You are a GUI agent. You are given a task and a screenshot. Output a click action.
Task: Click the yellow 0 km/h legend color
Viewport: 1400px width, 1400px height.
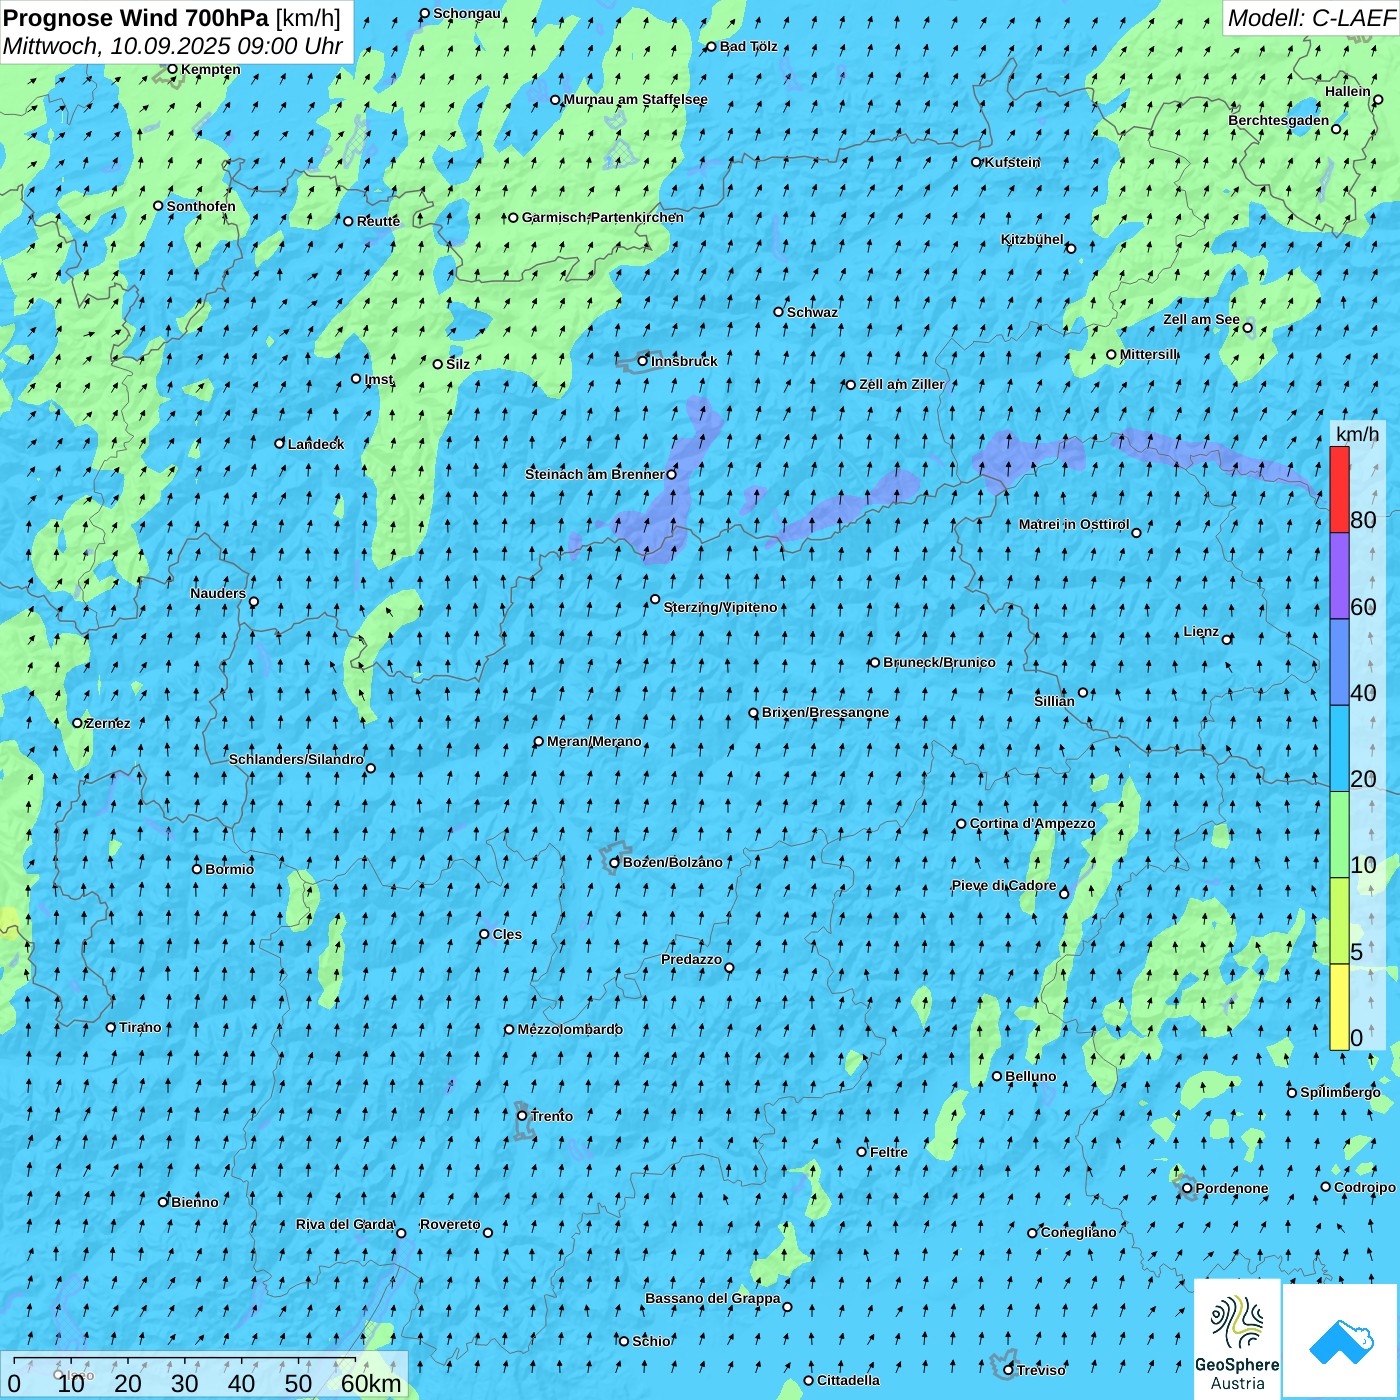tap(1339, 1007)
